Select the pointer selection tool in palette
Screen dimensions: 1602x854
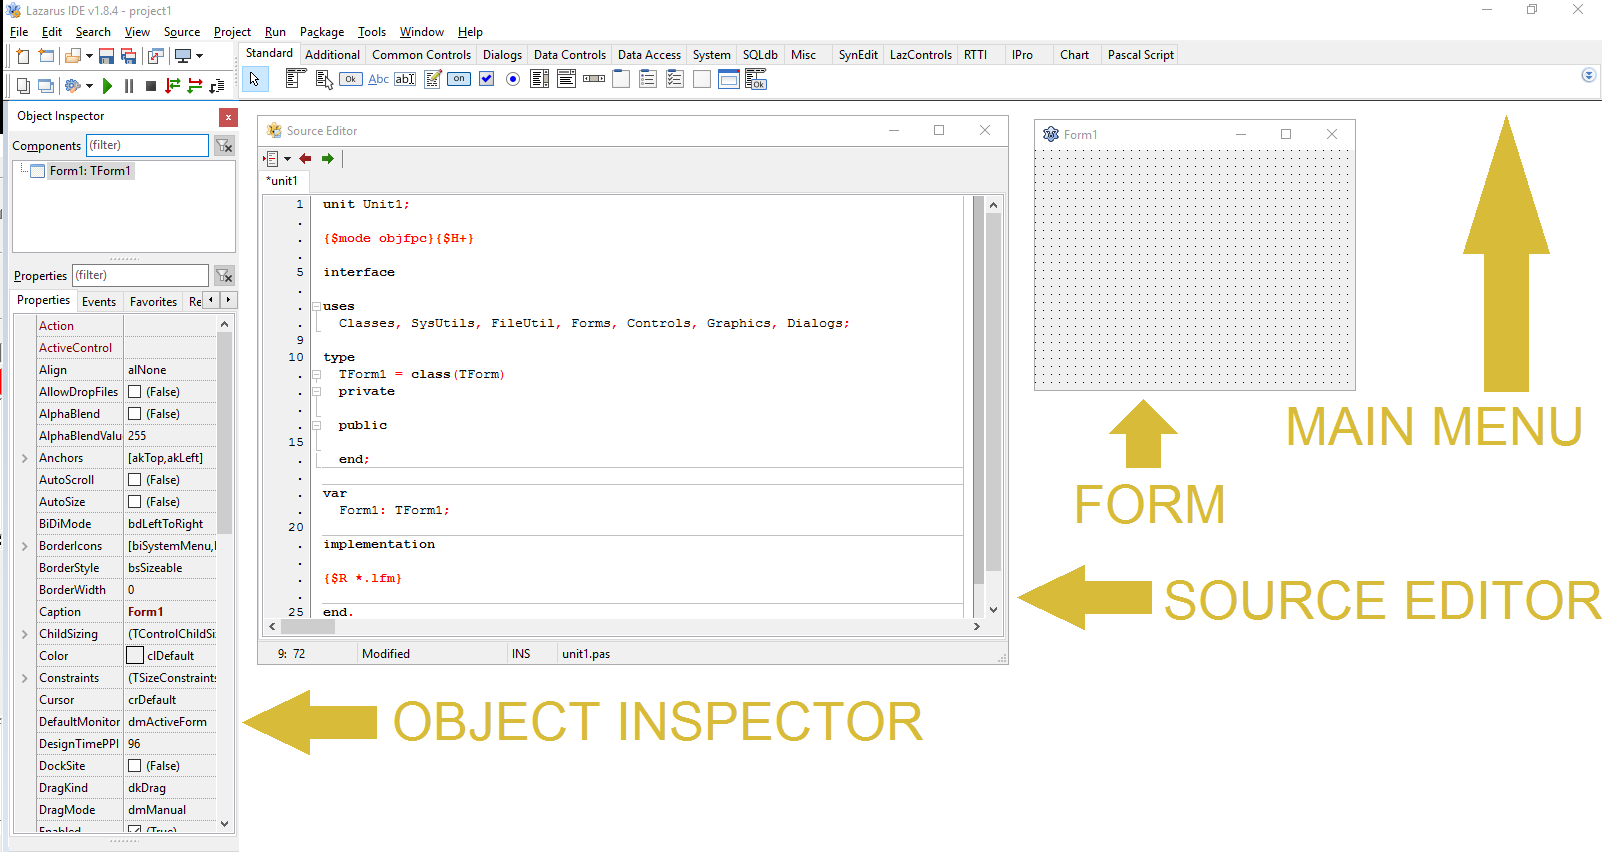tap(255, 79)
